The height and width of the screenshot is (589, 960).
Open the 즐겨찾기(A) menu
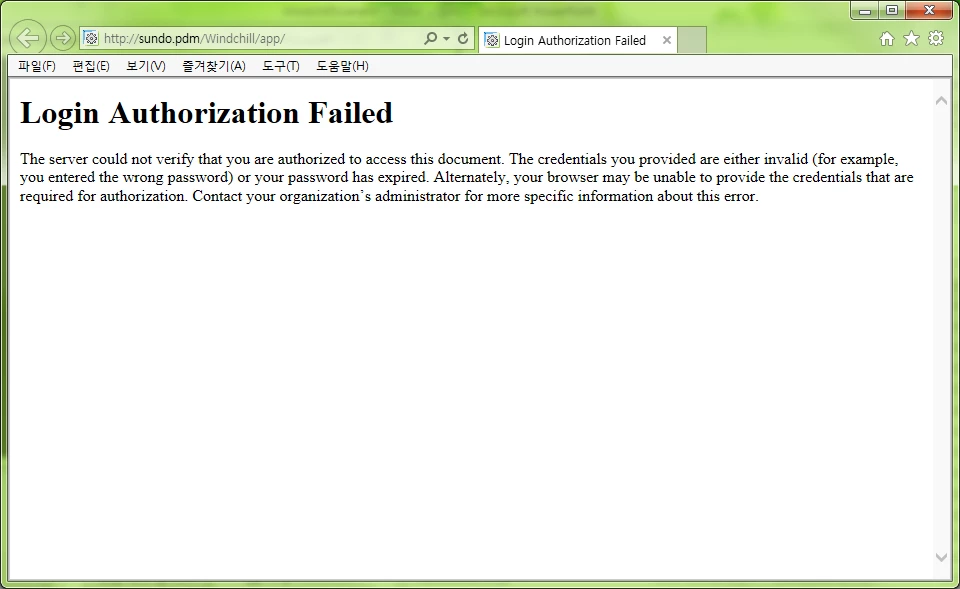[x=214, y=66]
